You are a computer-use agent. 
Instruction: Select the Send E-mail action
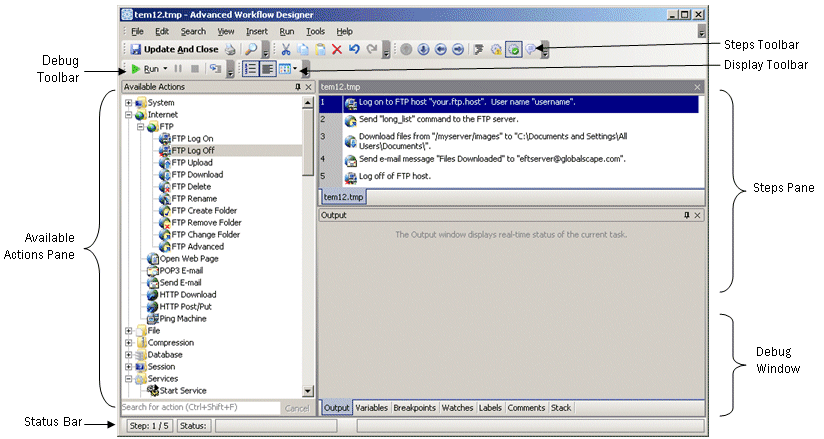[x=181, y=283]
